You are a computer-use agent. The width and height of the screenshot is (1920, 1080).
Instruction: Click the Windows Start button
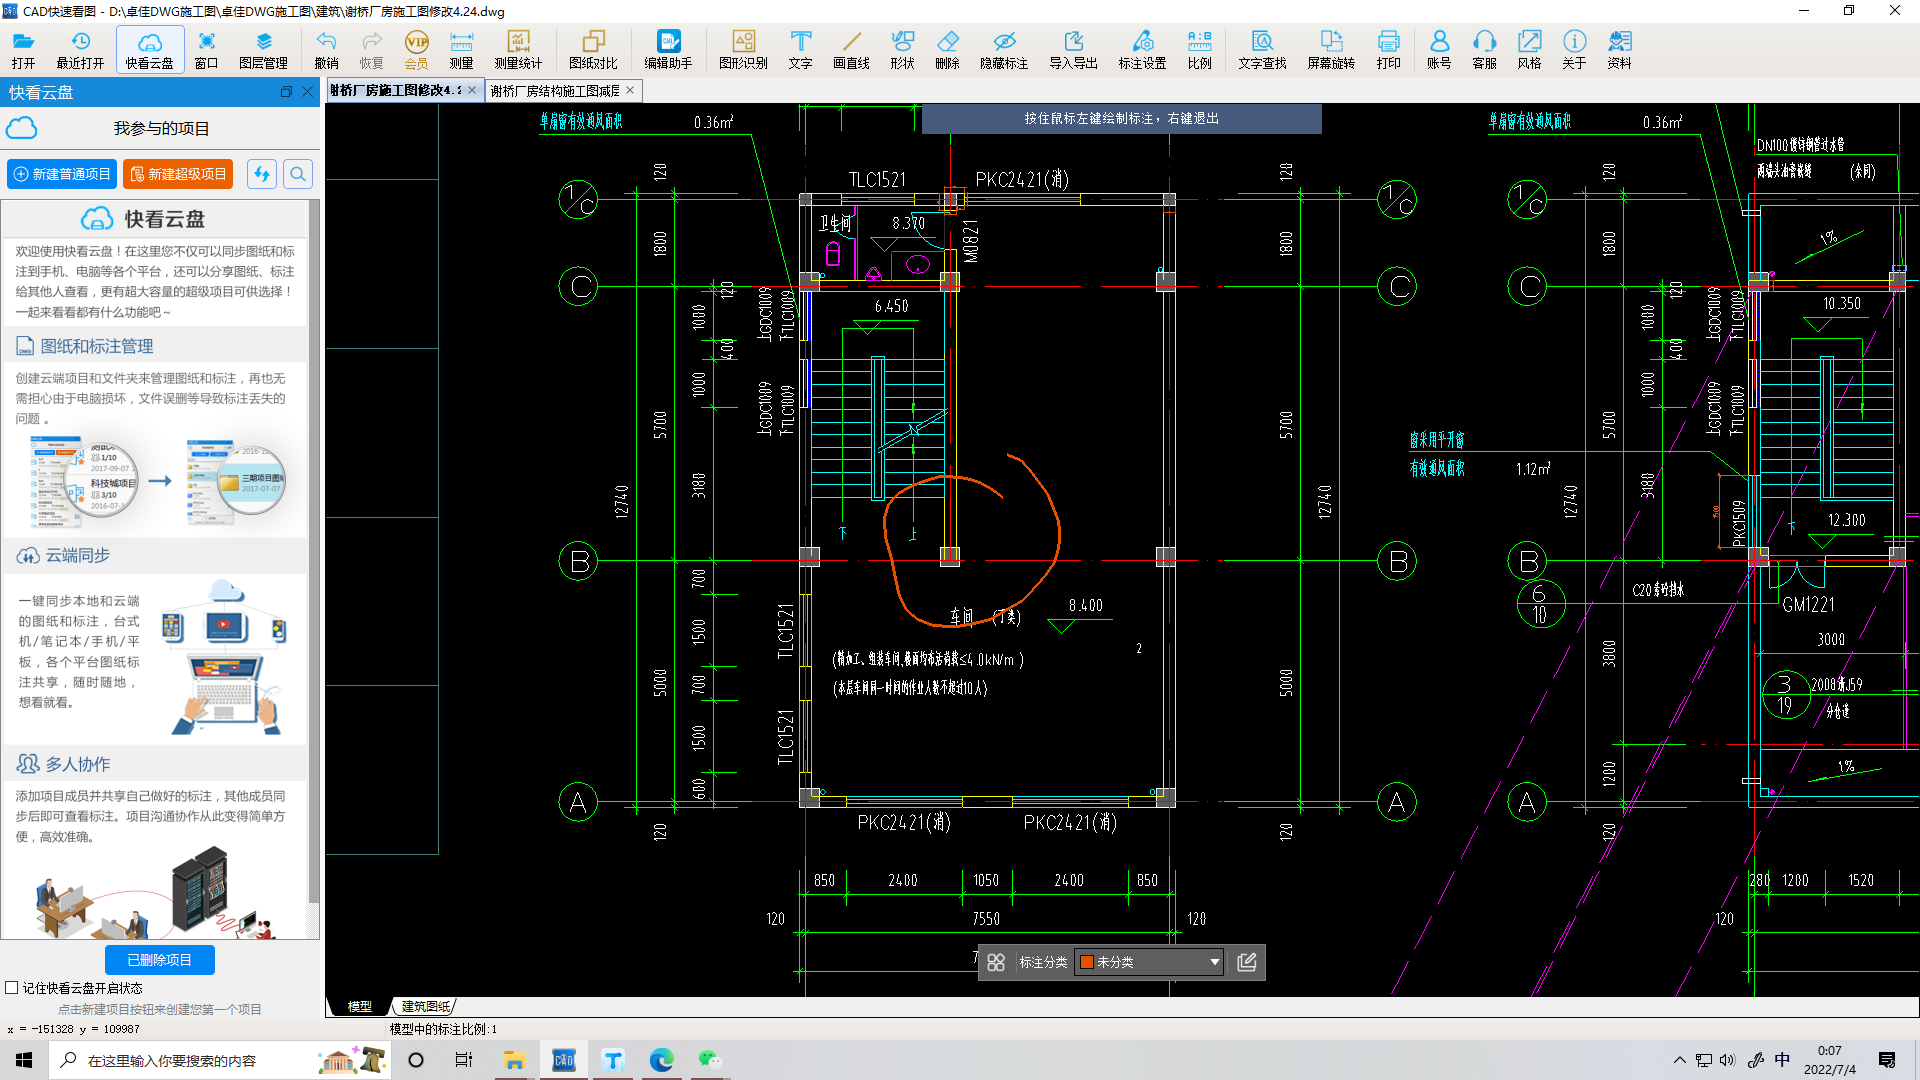point(24,1060)
